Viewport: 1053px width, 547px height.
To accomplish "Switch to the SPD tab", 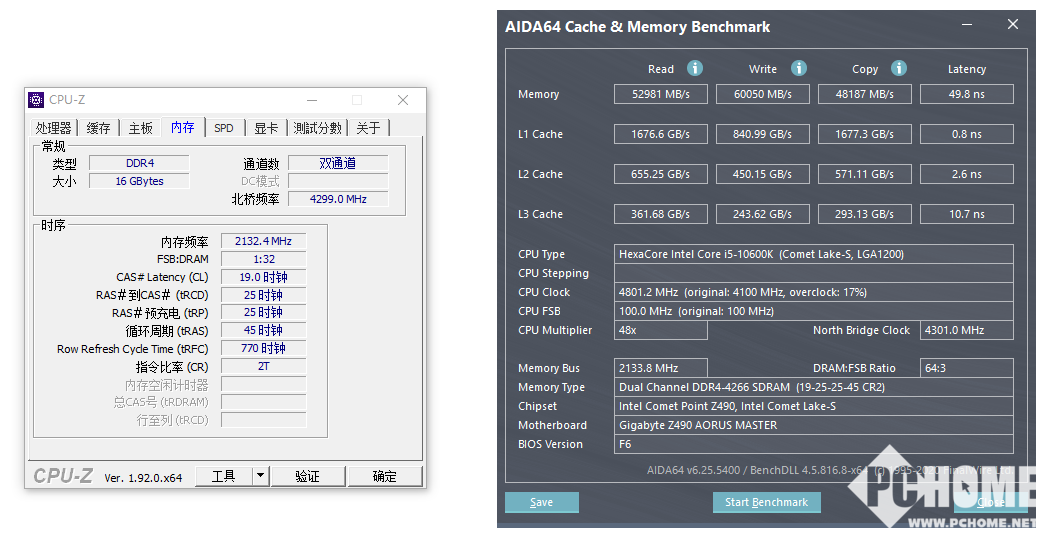I will [x=223, y=128].
